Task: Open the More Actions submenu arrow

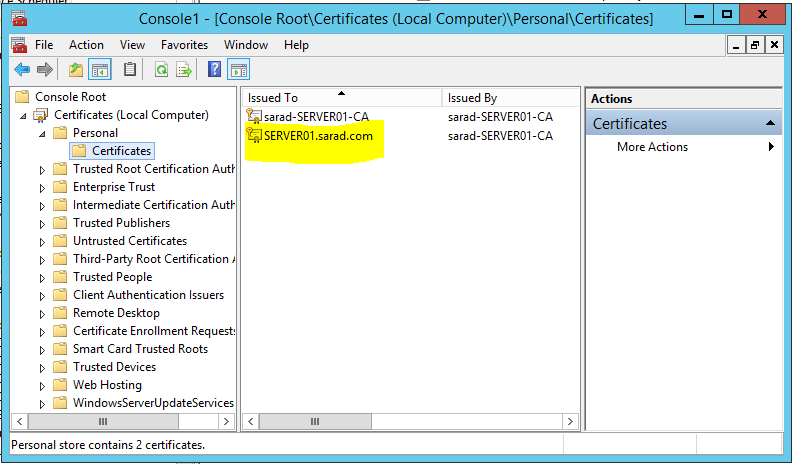Action: [x=771, y=147]
